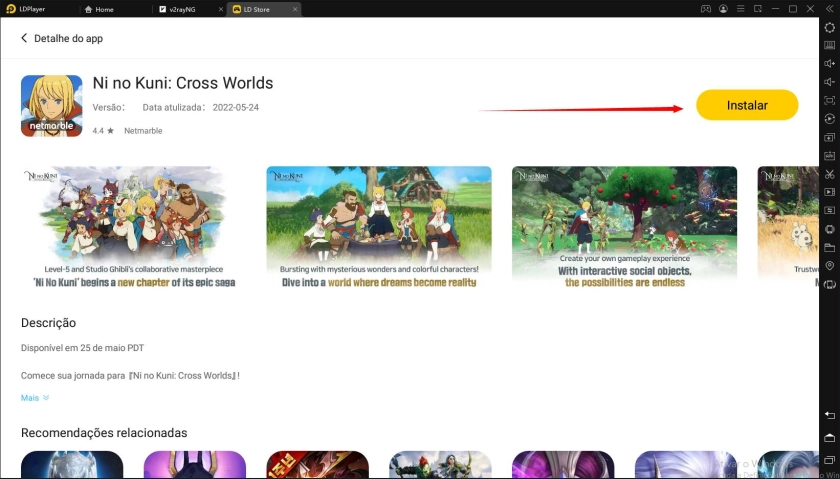Close the LD Store tab
Screen dimensions: 840x479
click(x=294, y=9)
